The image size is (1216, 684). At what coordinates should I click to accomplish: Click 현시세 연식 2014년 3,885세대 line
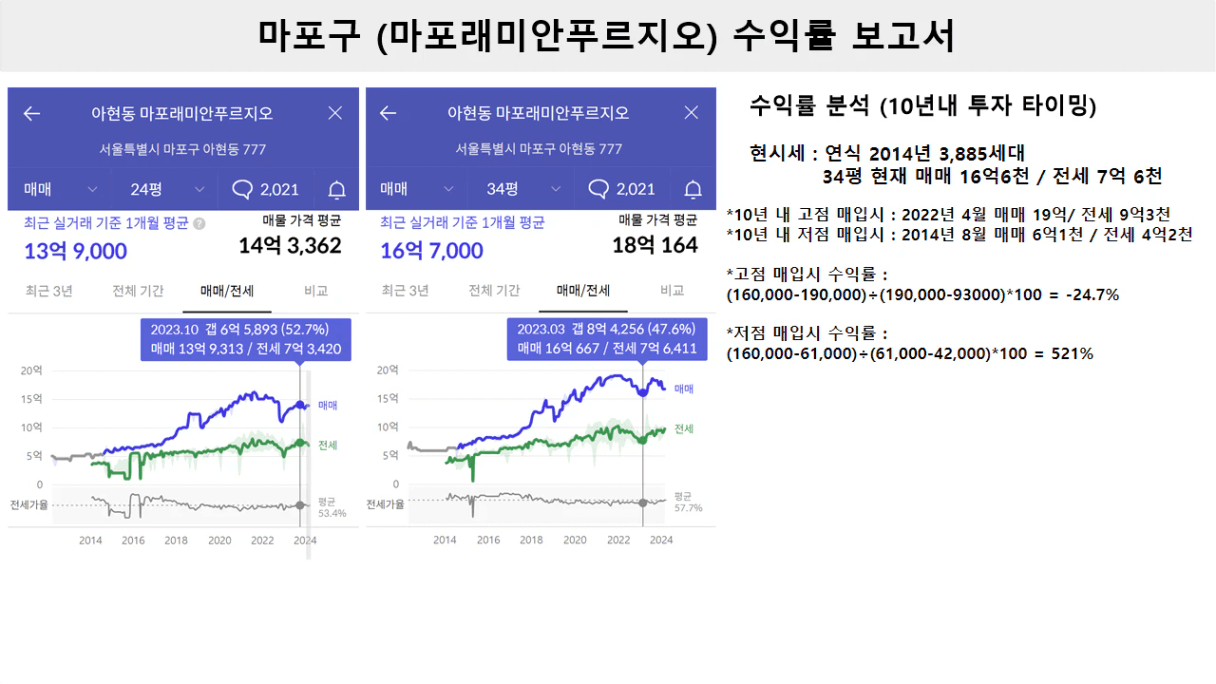tap(887, 154)
